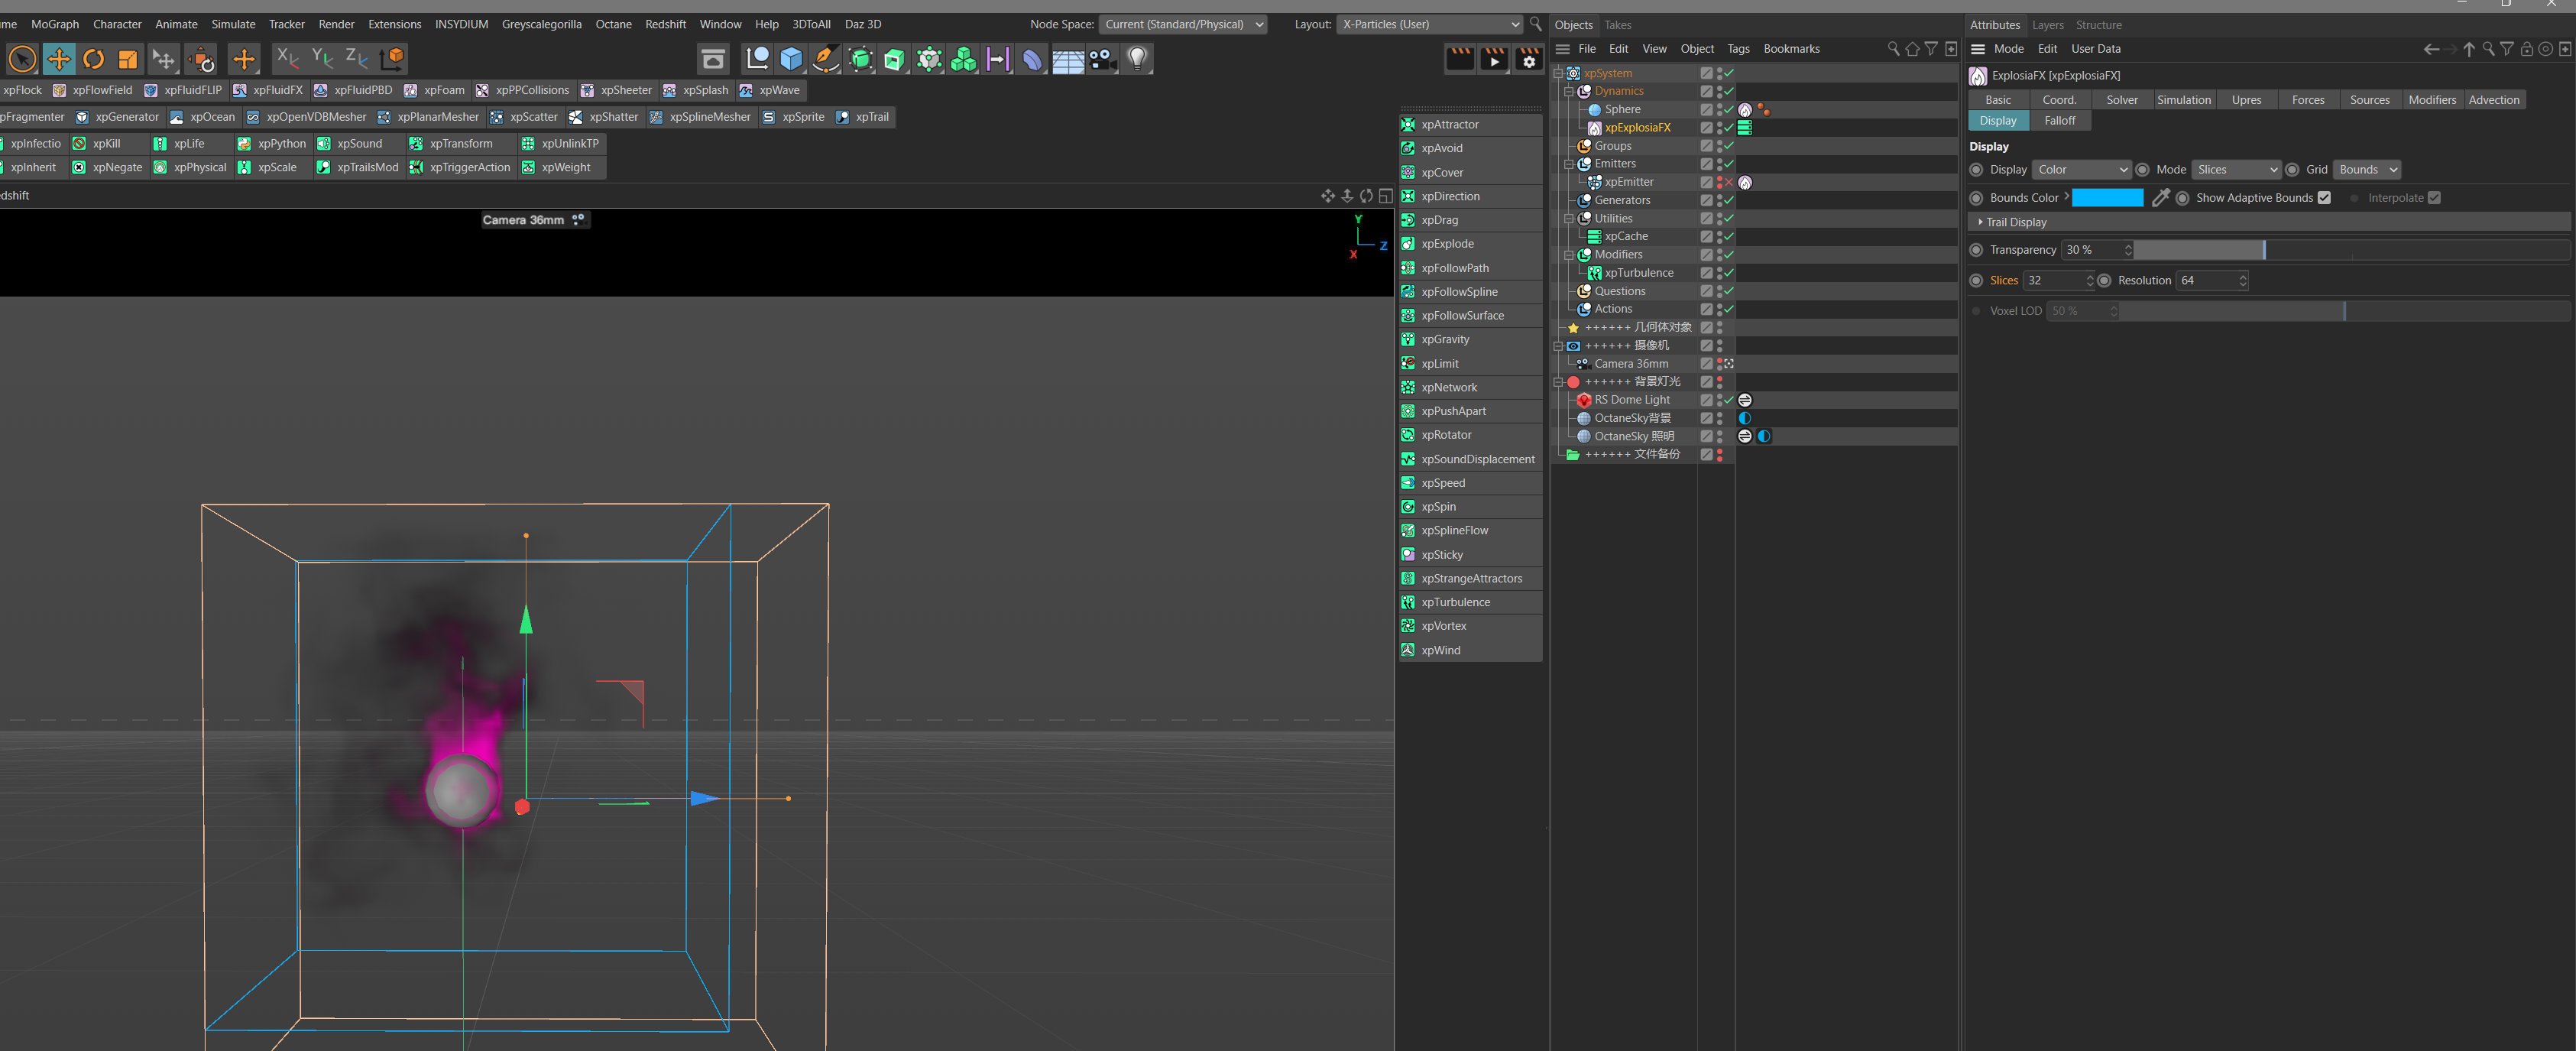The image size is (2576, 1051).
Task: Toggle Camera 36mm visibility dots
Action: pos(1719,364)
